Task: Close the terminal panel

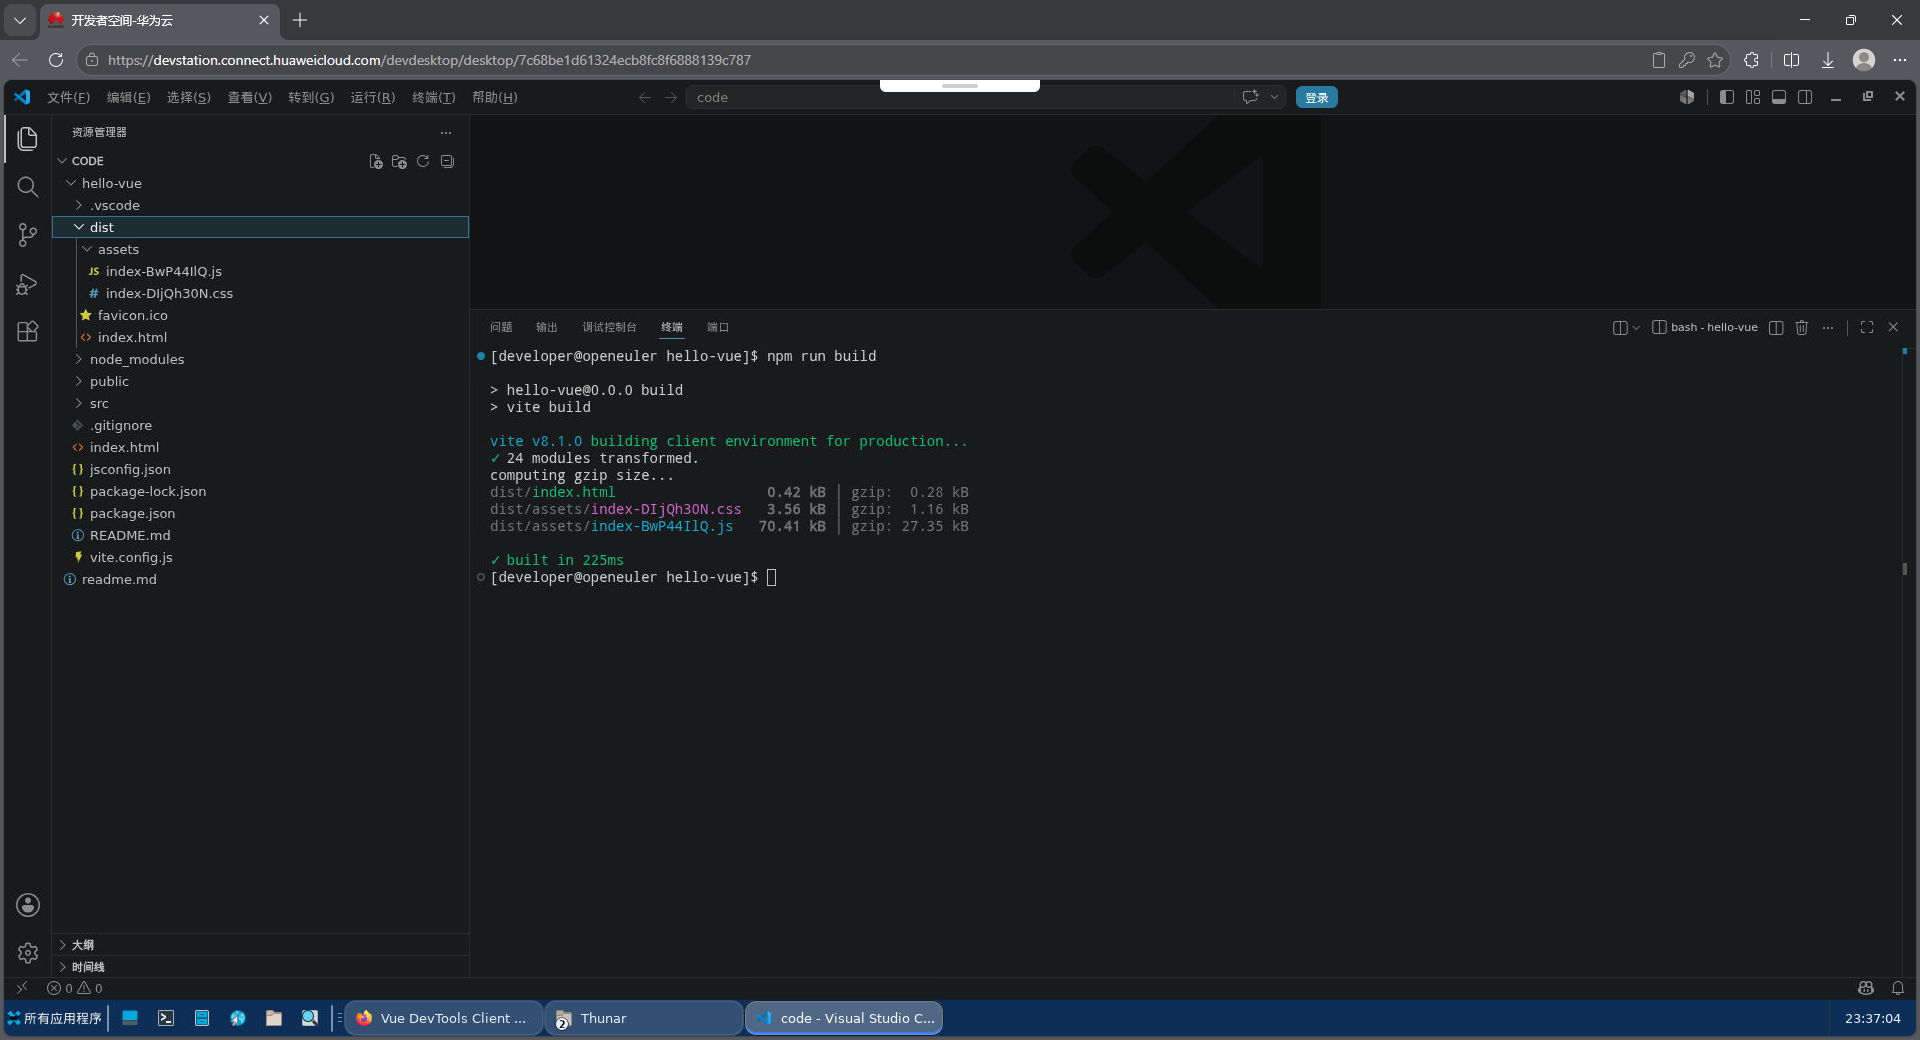Action: coord(1893,327)
